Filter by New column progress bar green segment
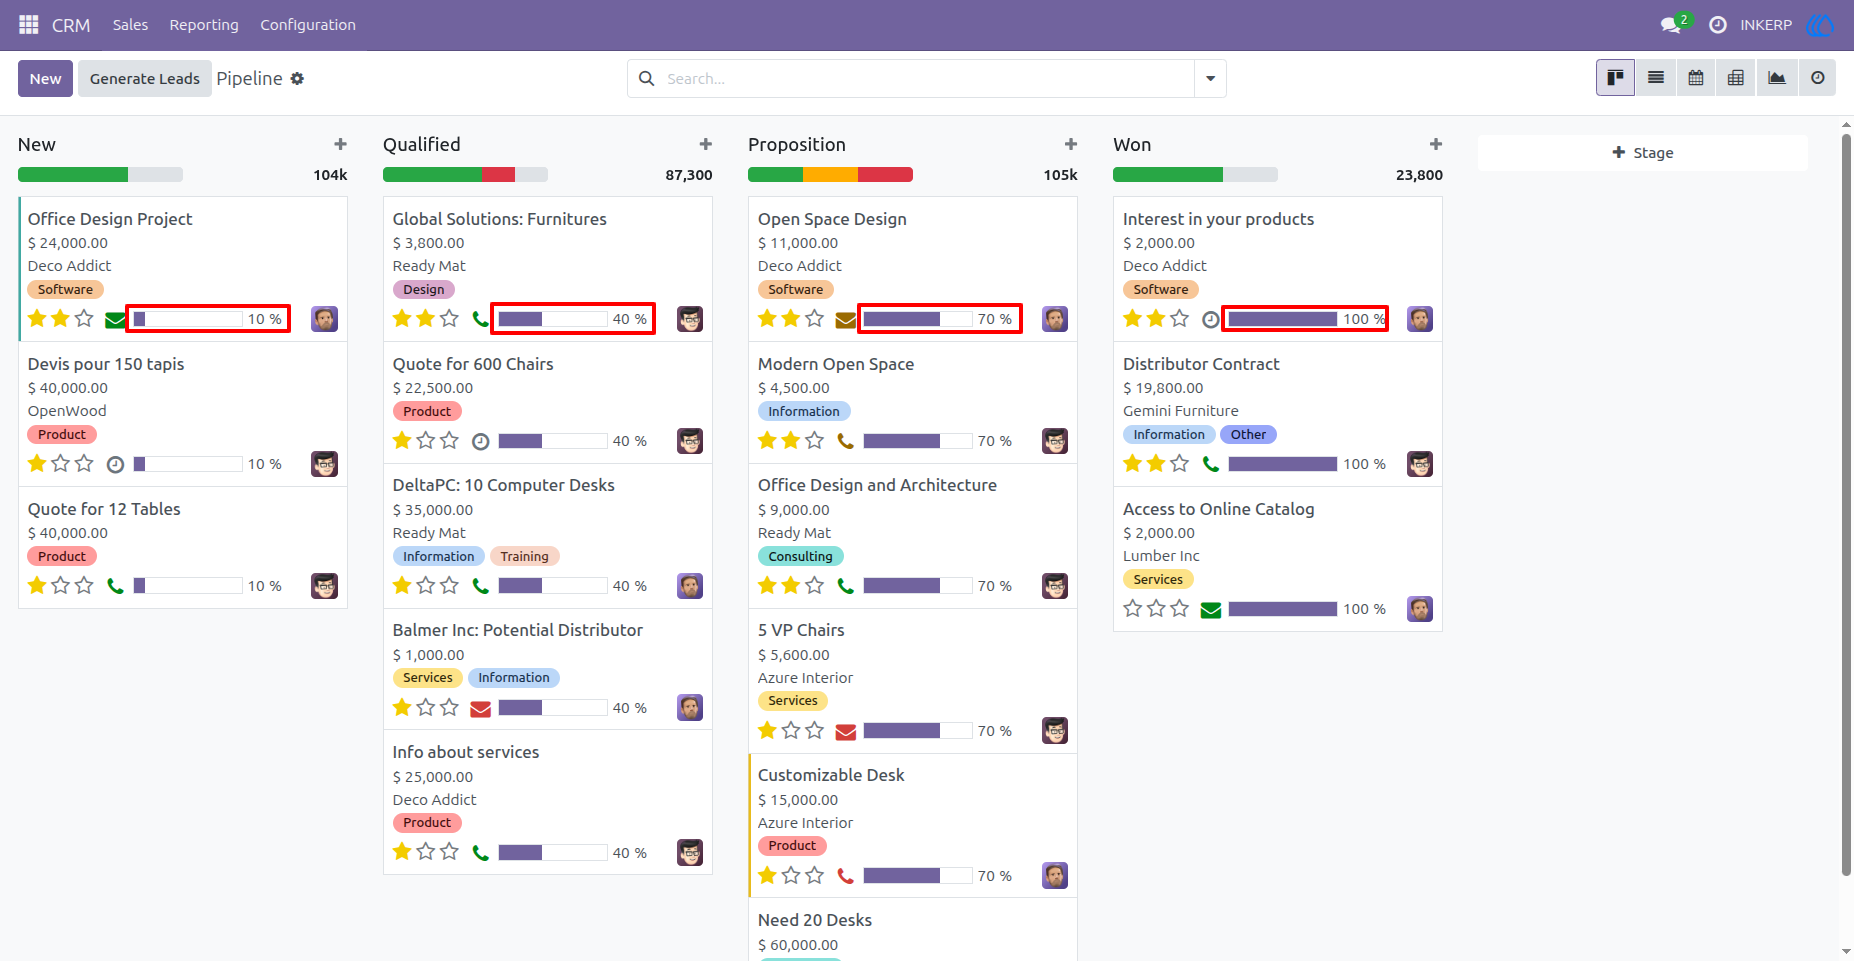 [x=73, y=174]
